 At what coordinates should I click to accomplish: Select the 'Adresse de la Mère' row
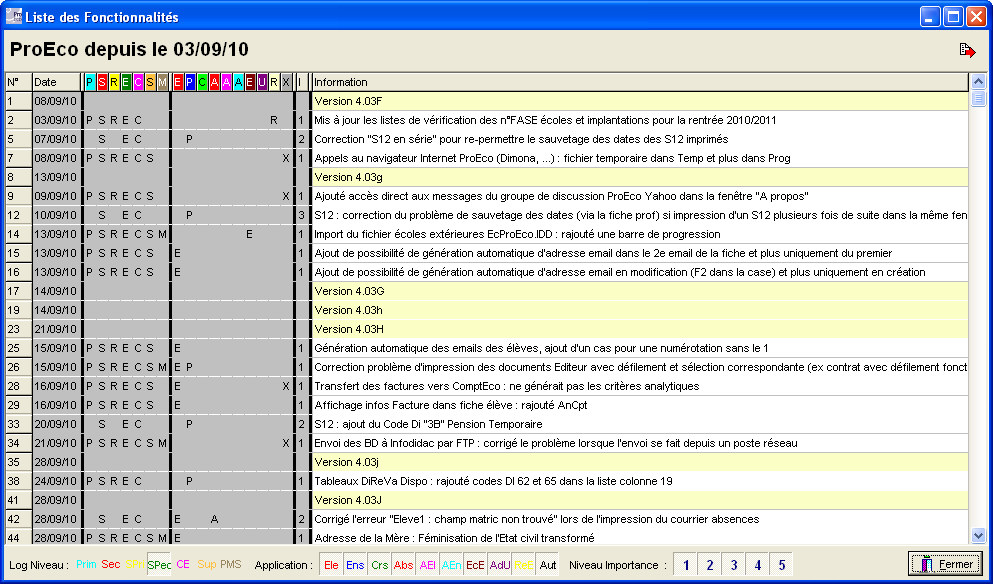click(x=487, y=537)
